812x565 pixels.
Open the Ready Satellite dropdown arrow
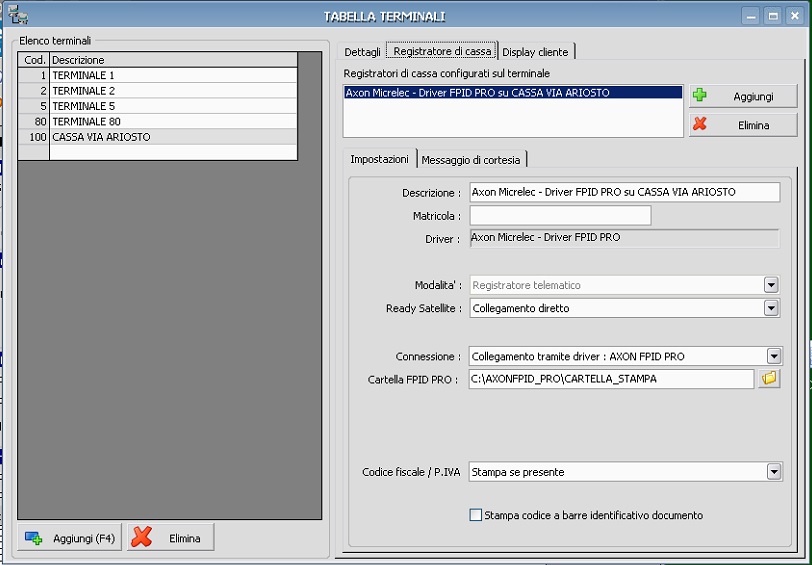click(771, 308)
